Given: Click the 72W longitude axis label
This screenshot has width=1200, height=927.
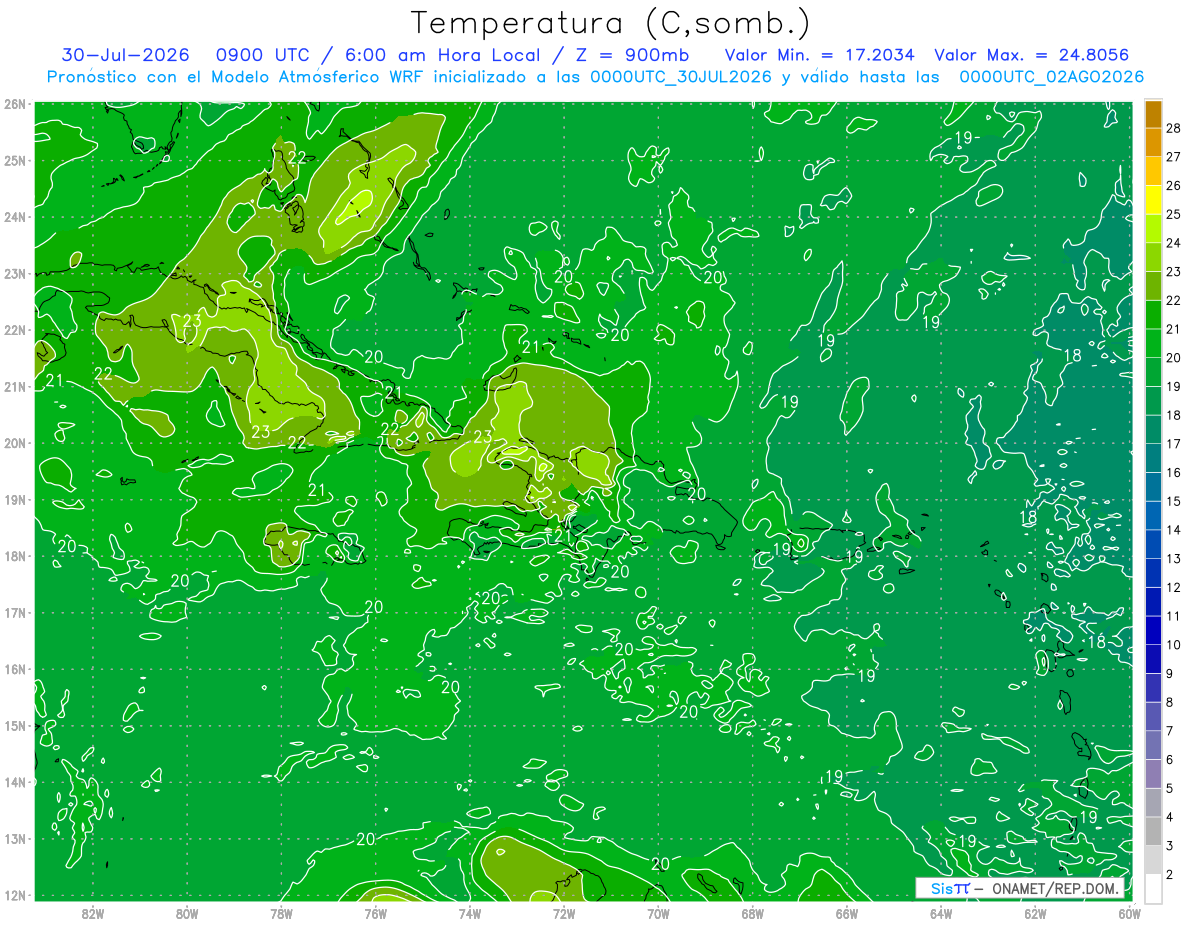Looking at the screenshot, I should tap(564, 913).
